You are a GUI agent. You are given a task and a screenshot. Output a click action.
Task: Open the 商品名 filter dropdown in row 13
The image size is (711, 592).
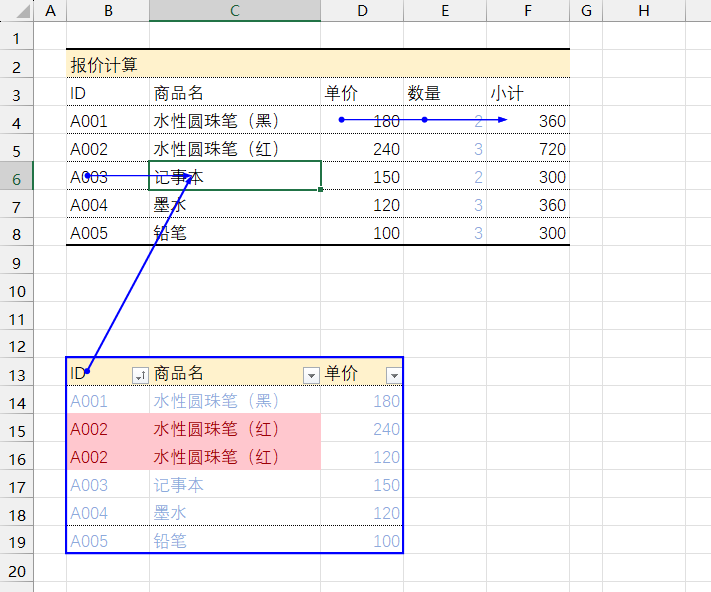pos(311,375)
